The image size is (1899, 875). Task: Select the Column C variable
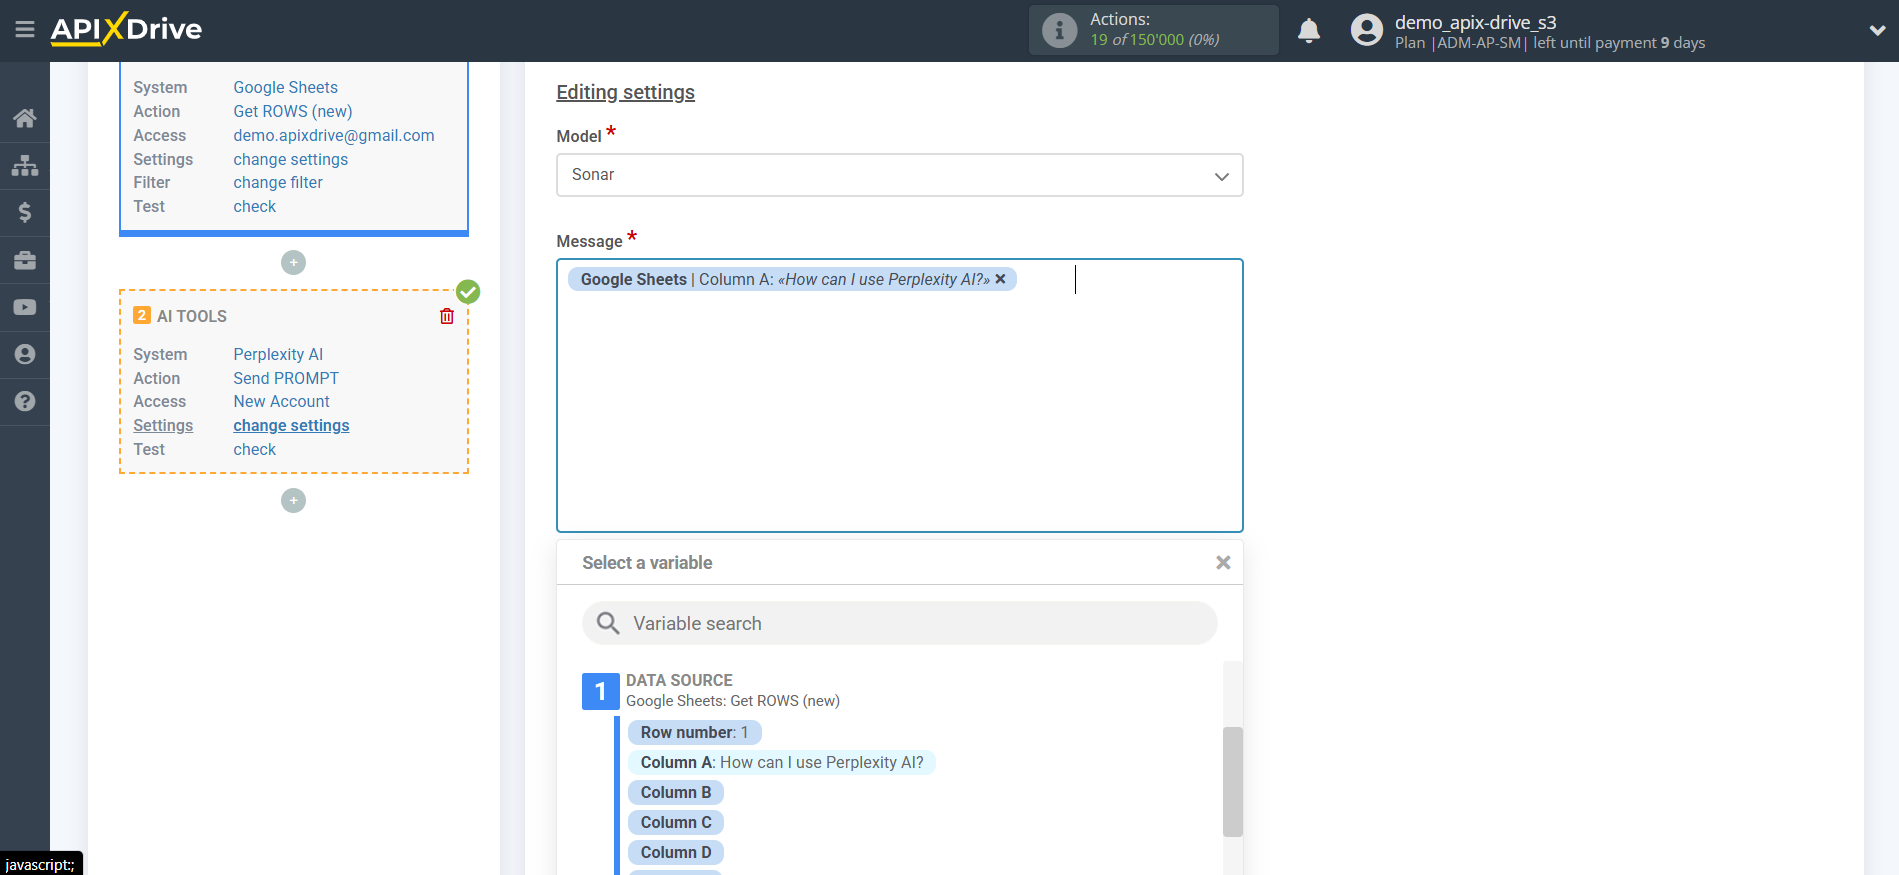pyautogui.click(x=676, y=822)
